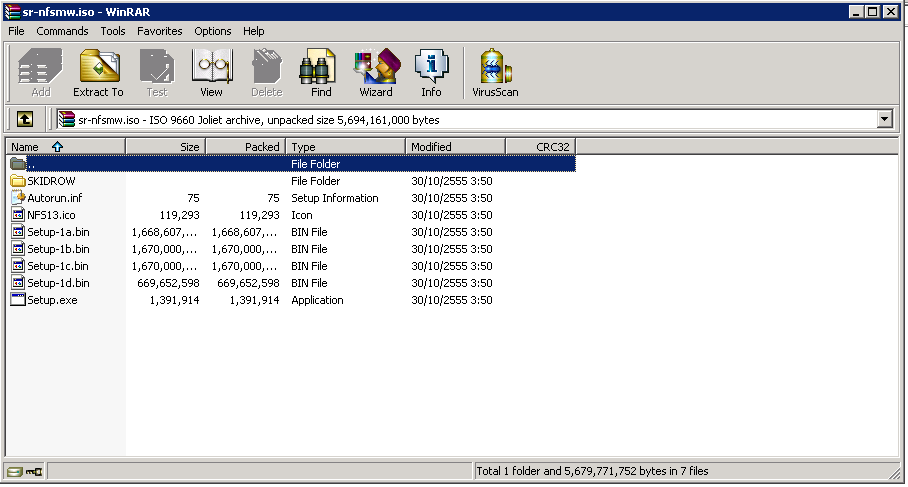
Task: Click the SKIDROW folder name
Action: (x=52, y=181)
